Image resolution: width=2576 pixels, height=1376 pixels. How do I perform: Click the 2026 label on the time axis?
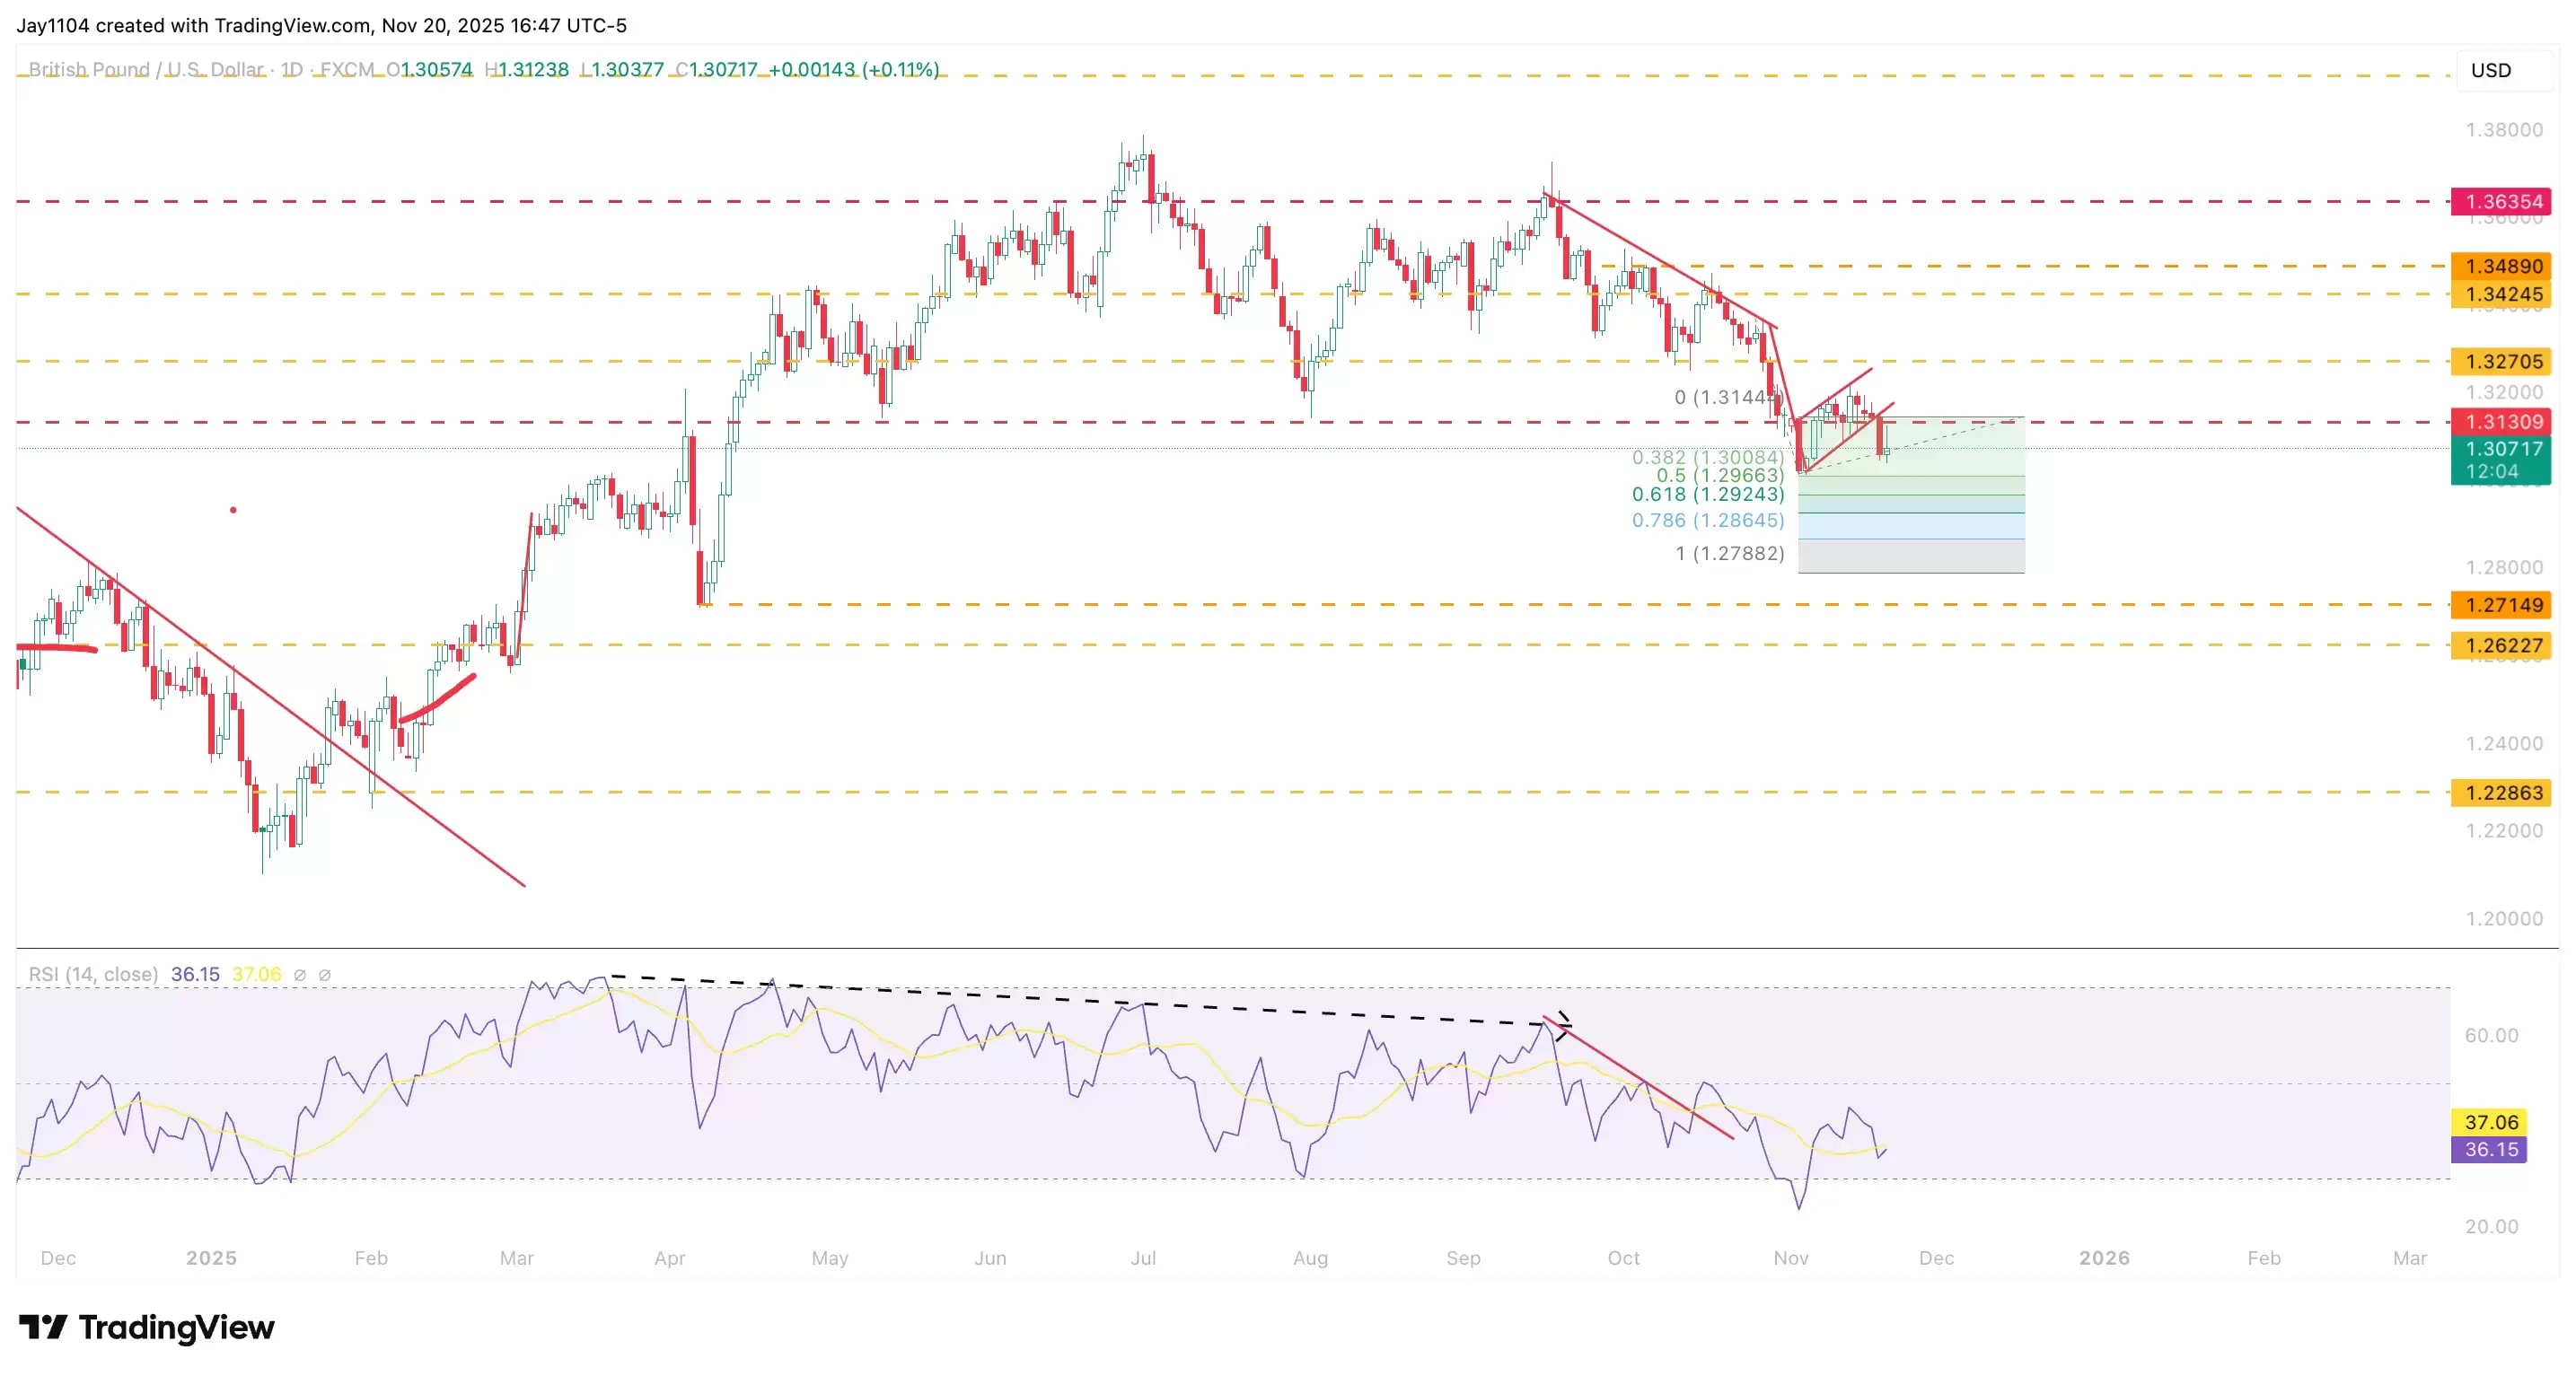pos(2104,1258)
